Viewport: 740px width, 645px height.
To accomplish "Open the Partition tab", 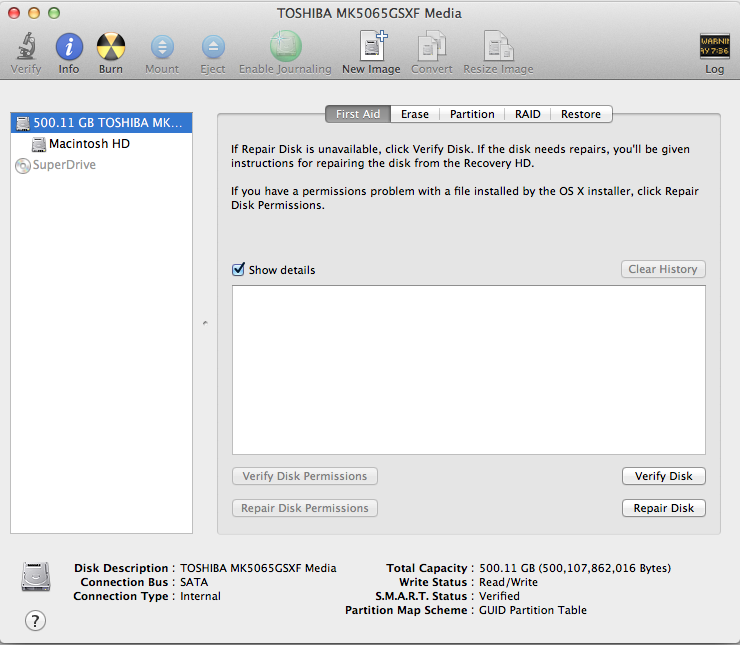I will pos(472,114).
